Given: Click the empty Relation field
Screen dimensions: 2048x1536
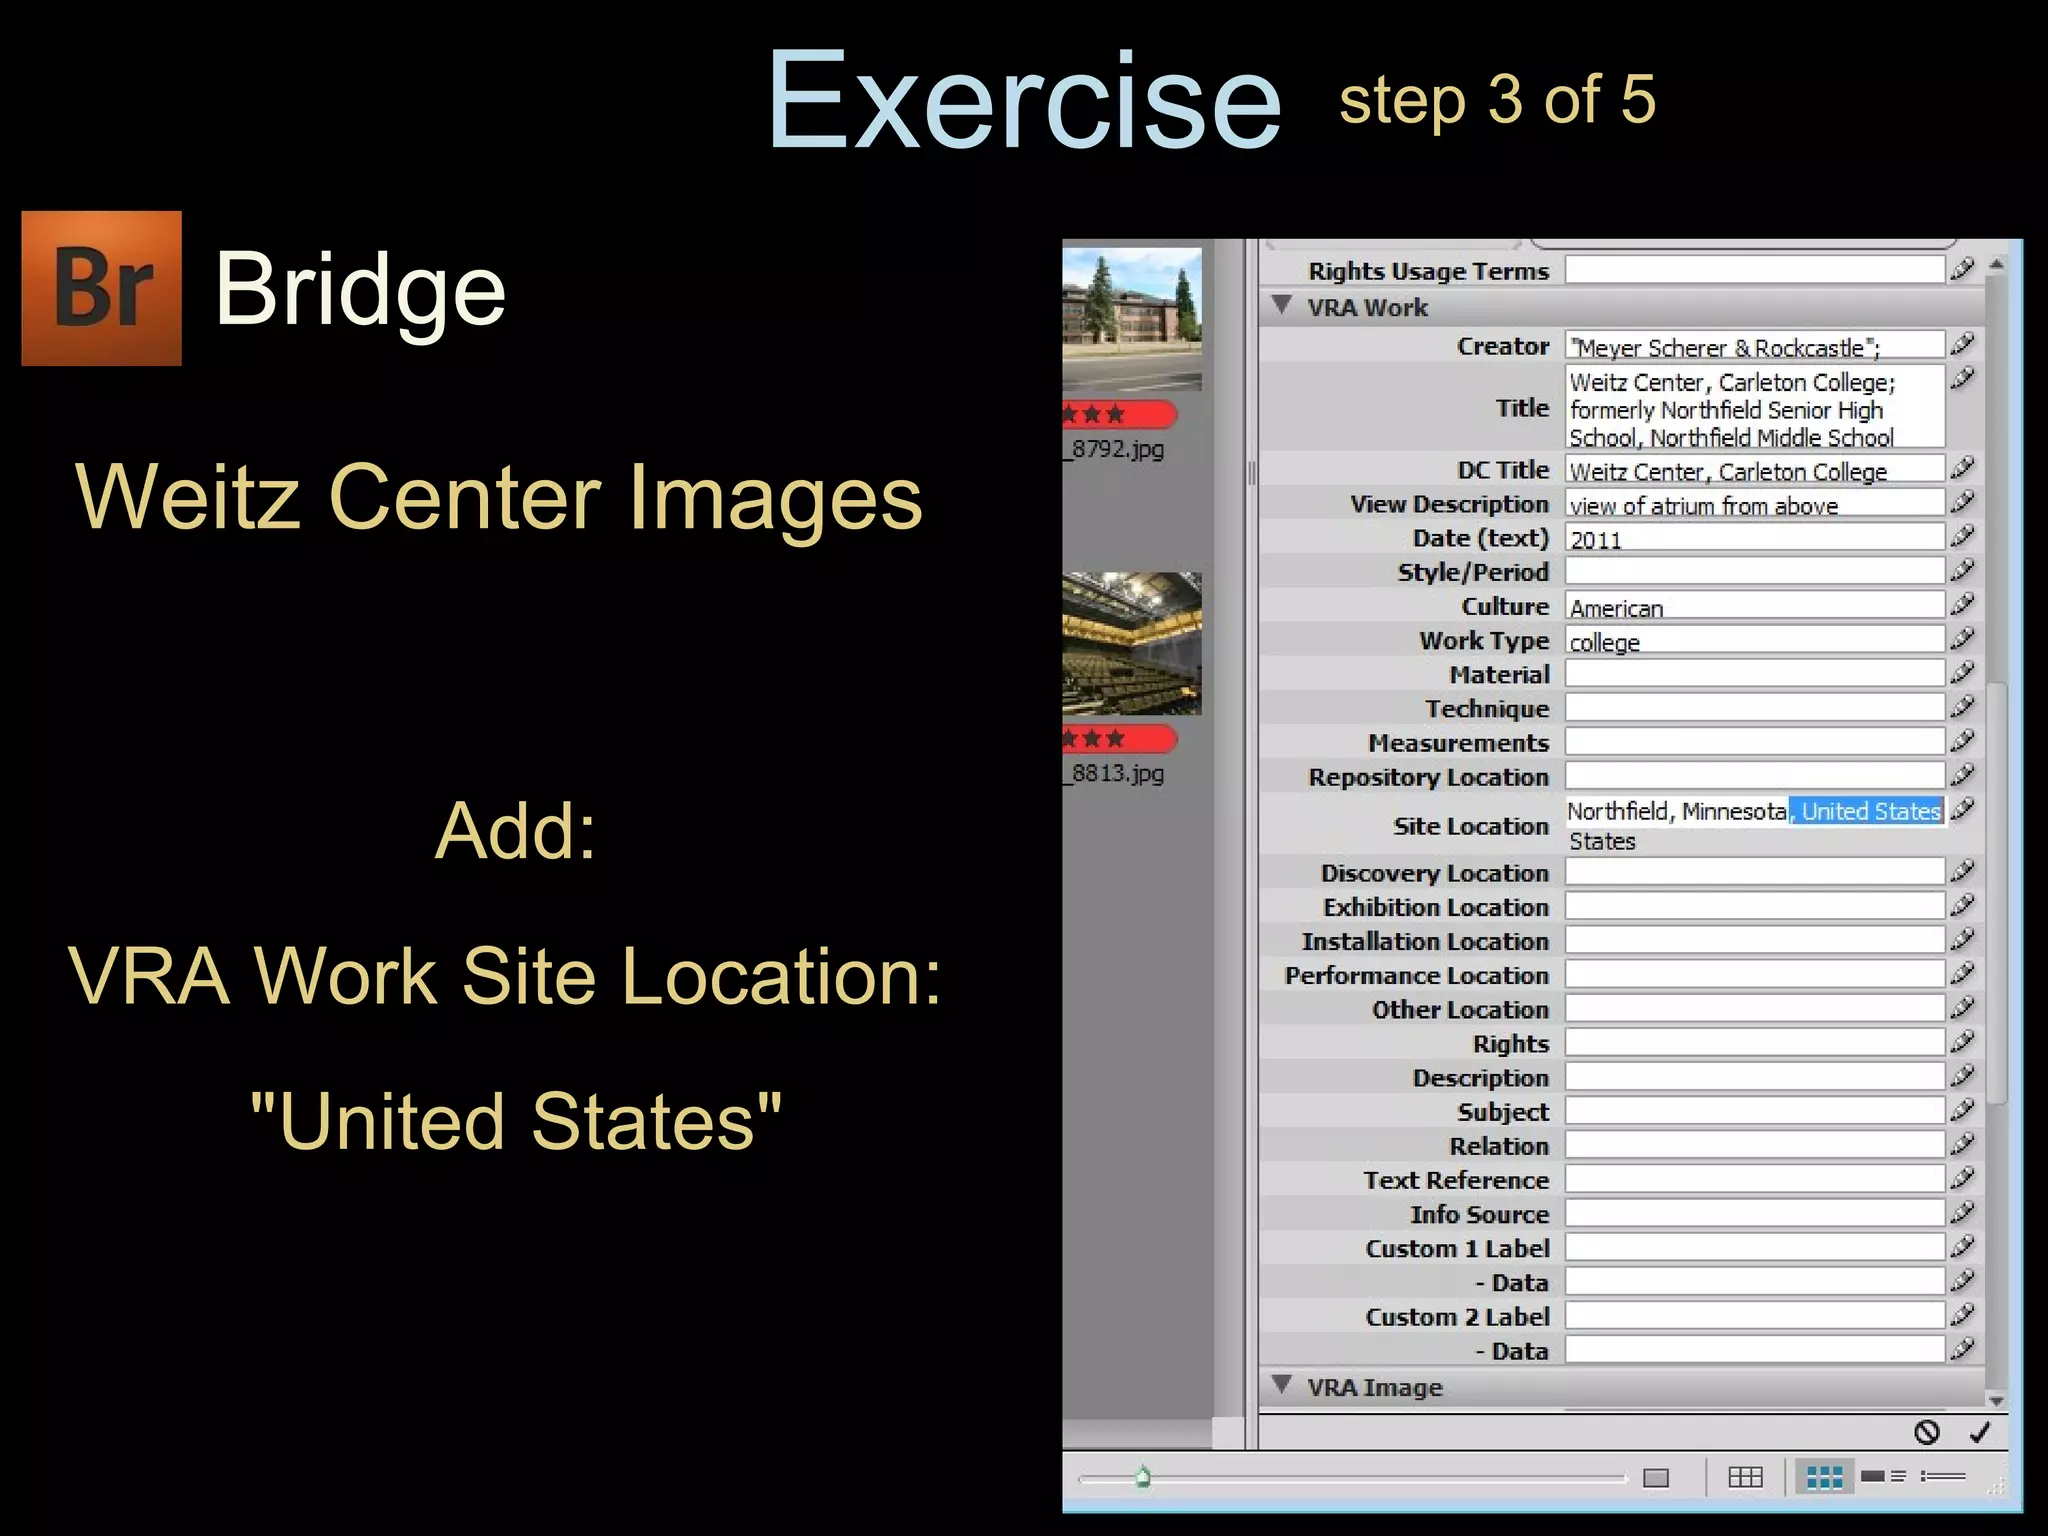Looking at the screenshot, I should pyautogui.click(x=1755, y=1146).
